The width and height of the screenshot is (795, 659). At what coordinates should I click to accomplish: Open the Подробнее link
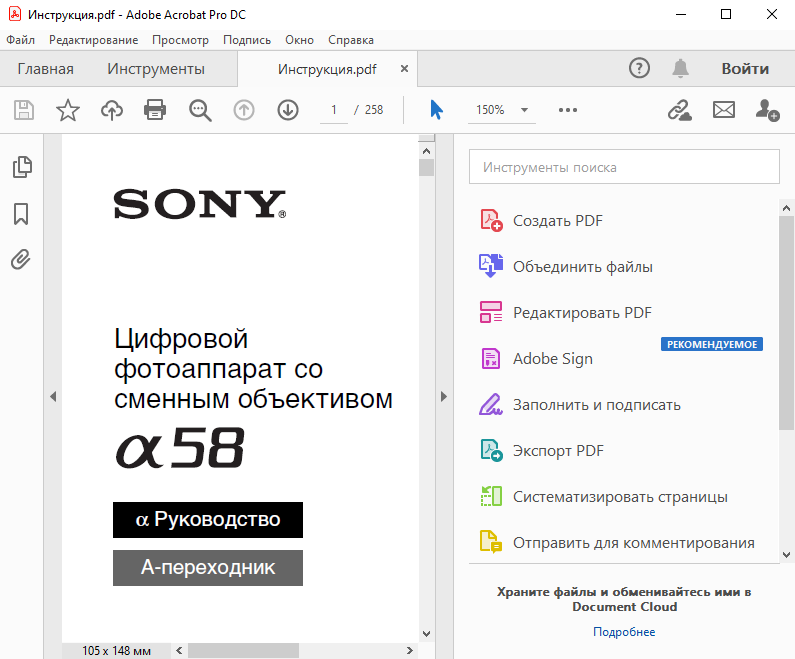[624, 632]
